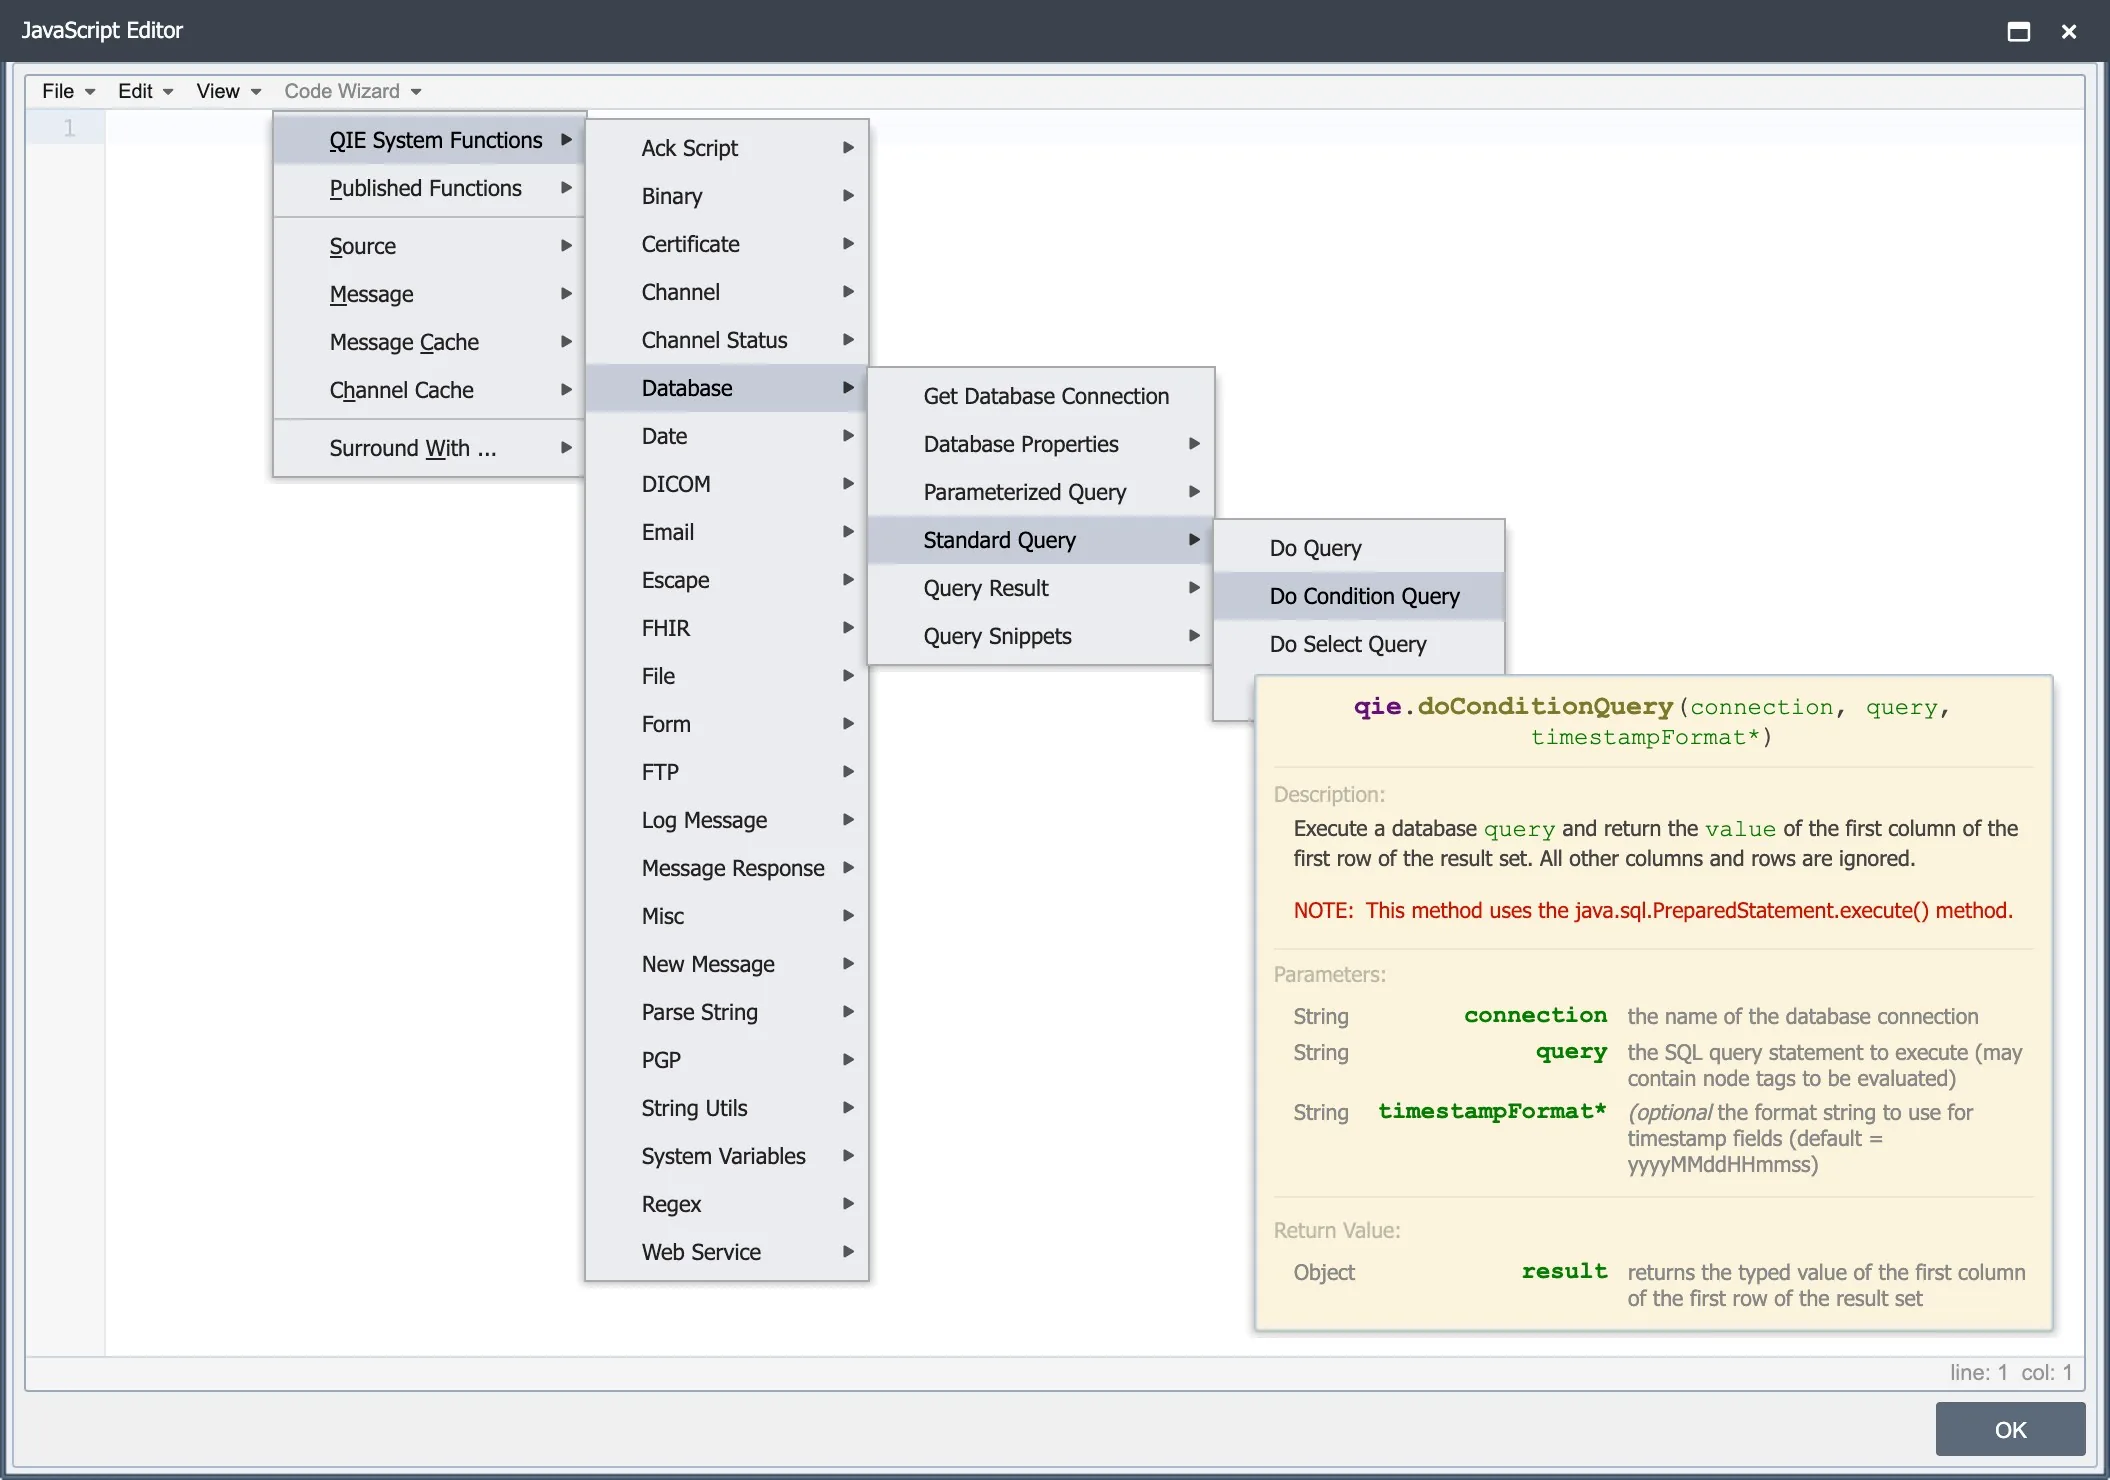Screen dimensions: 2110x1480
Task: Click the Edit menu dropdown arrow
Action: (168, 92)
